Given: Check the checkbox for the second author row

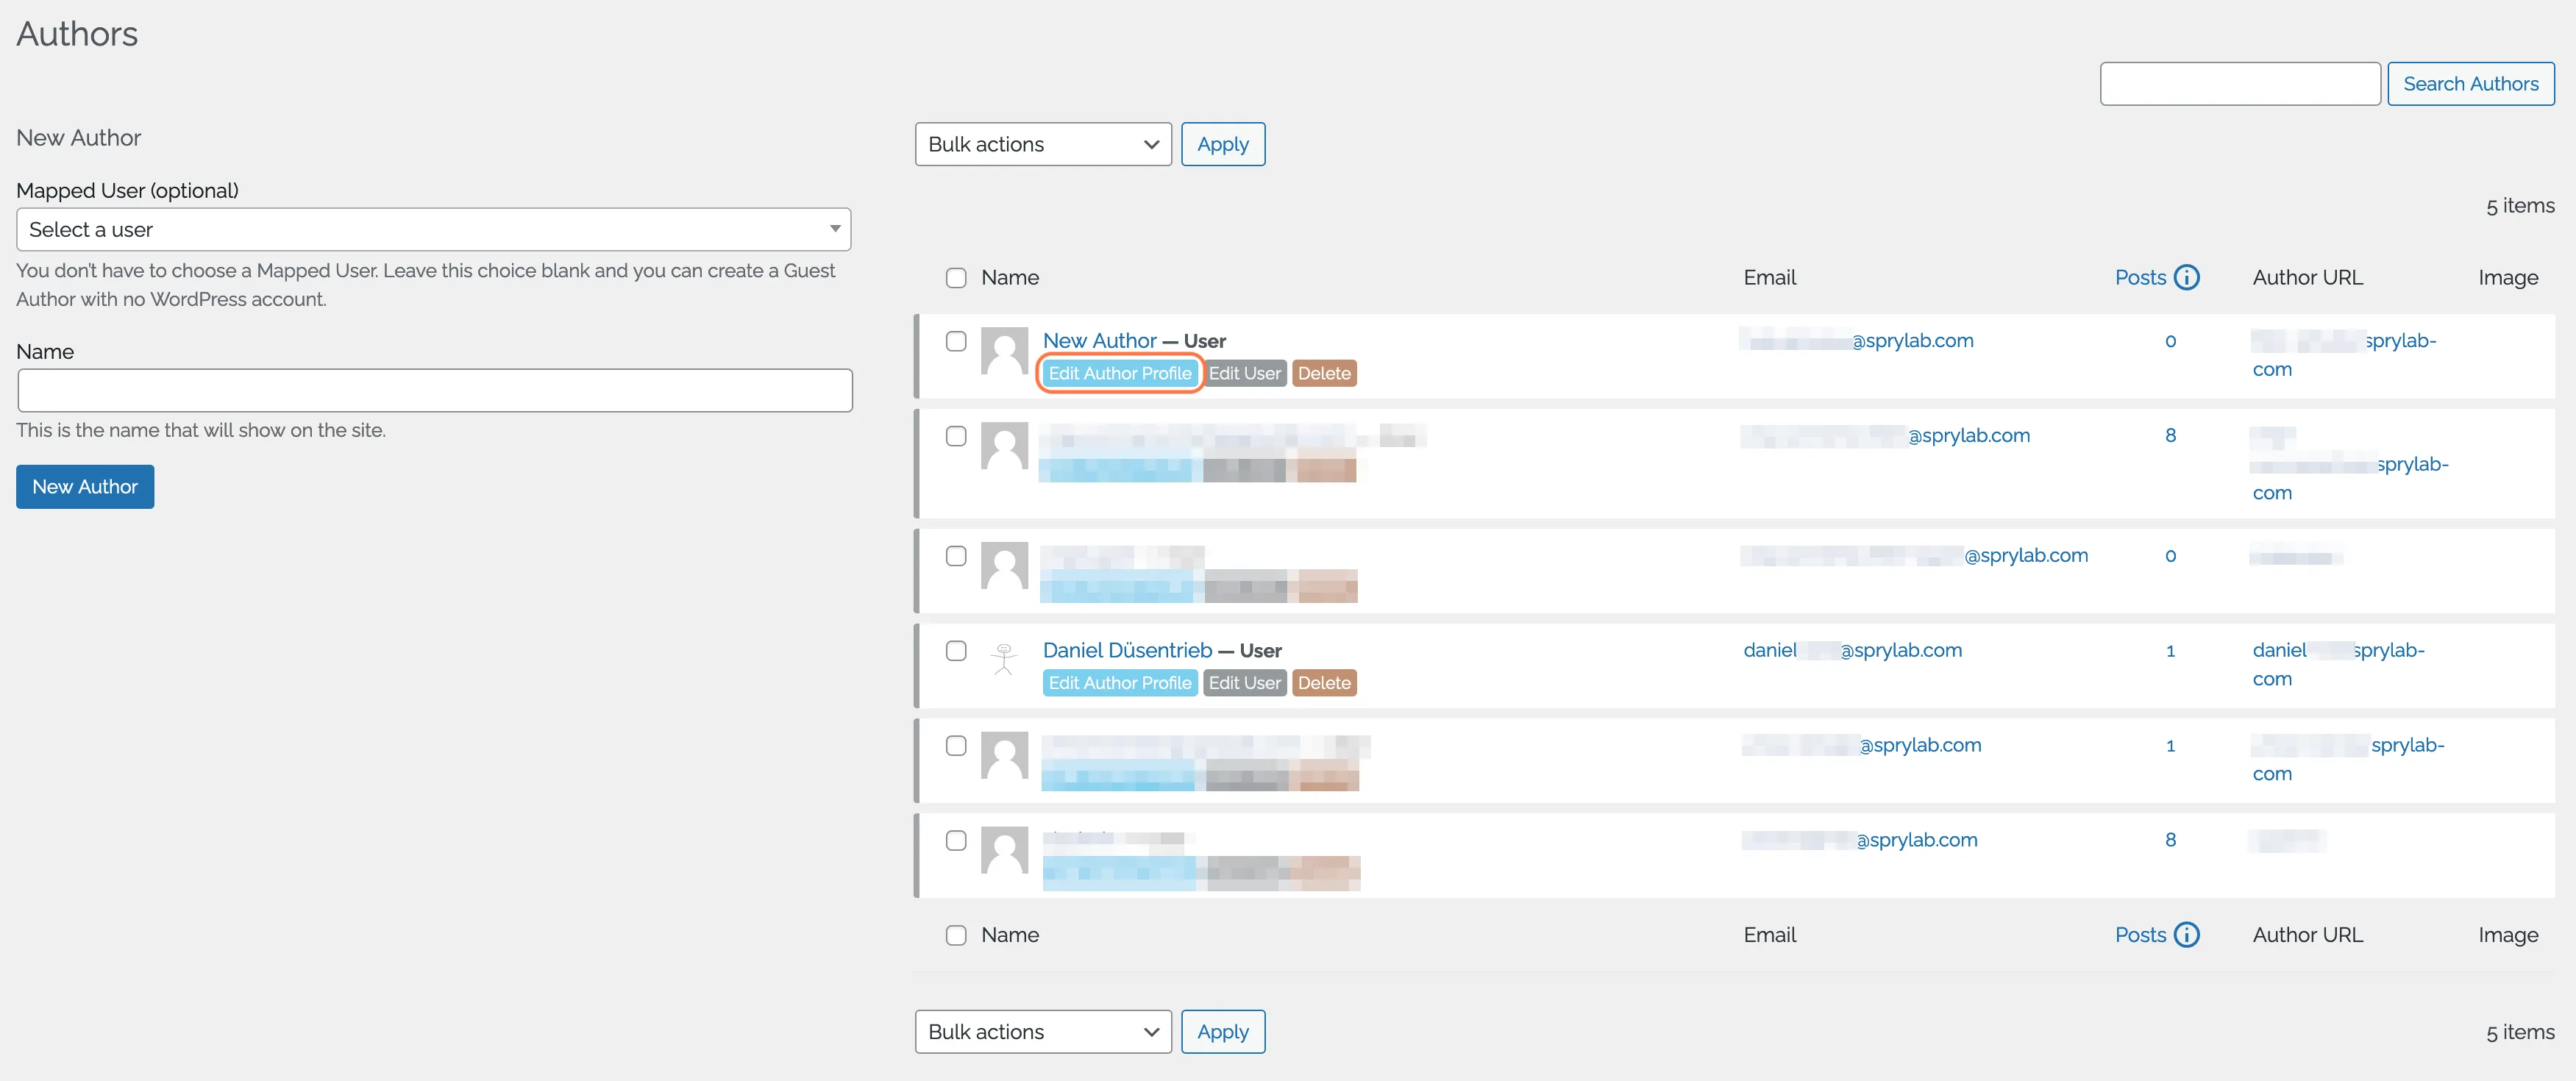Looking at the screenshot, I should tap(956, 436).
